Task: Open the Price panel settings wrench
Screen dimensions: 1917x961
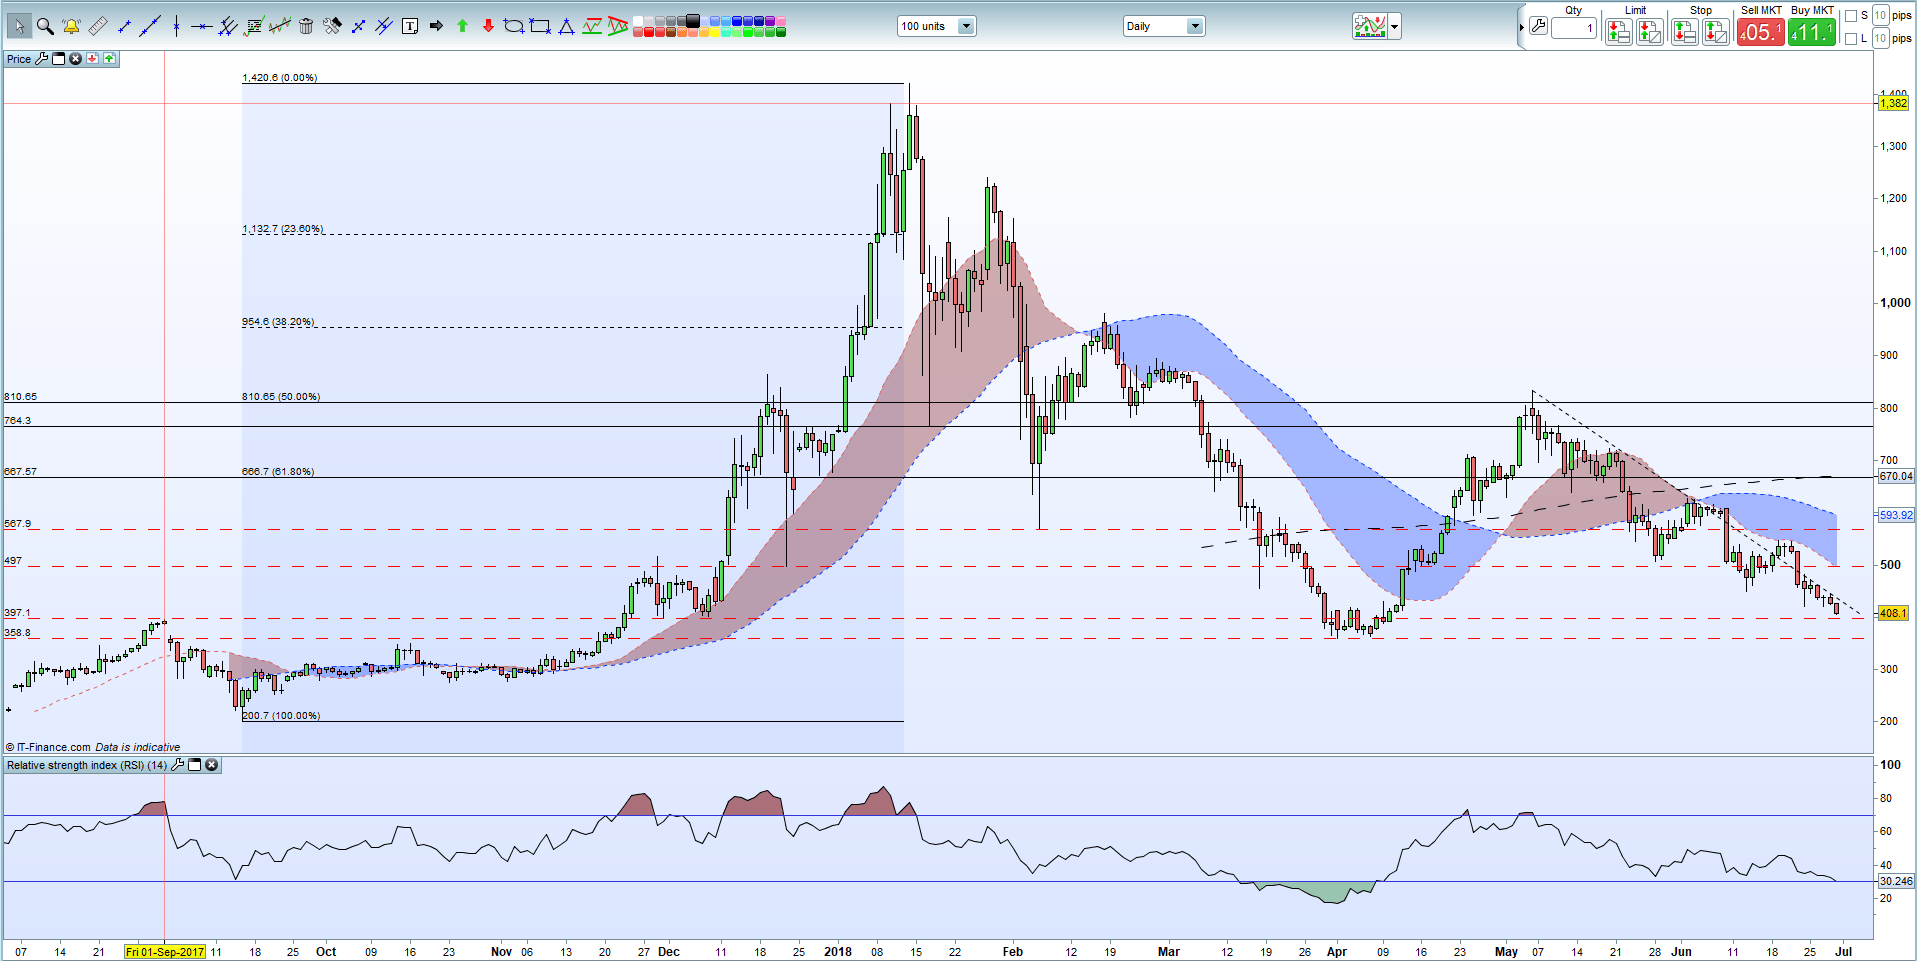Action: coord(39,58)
